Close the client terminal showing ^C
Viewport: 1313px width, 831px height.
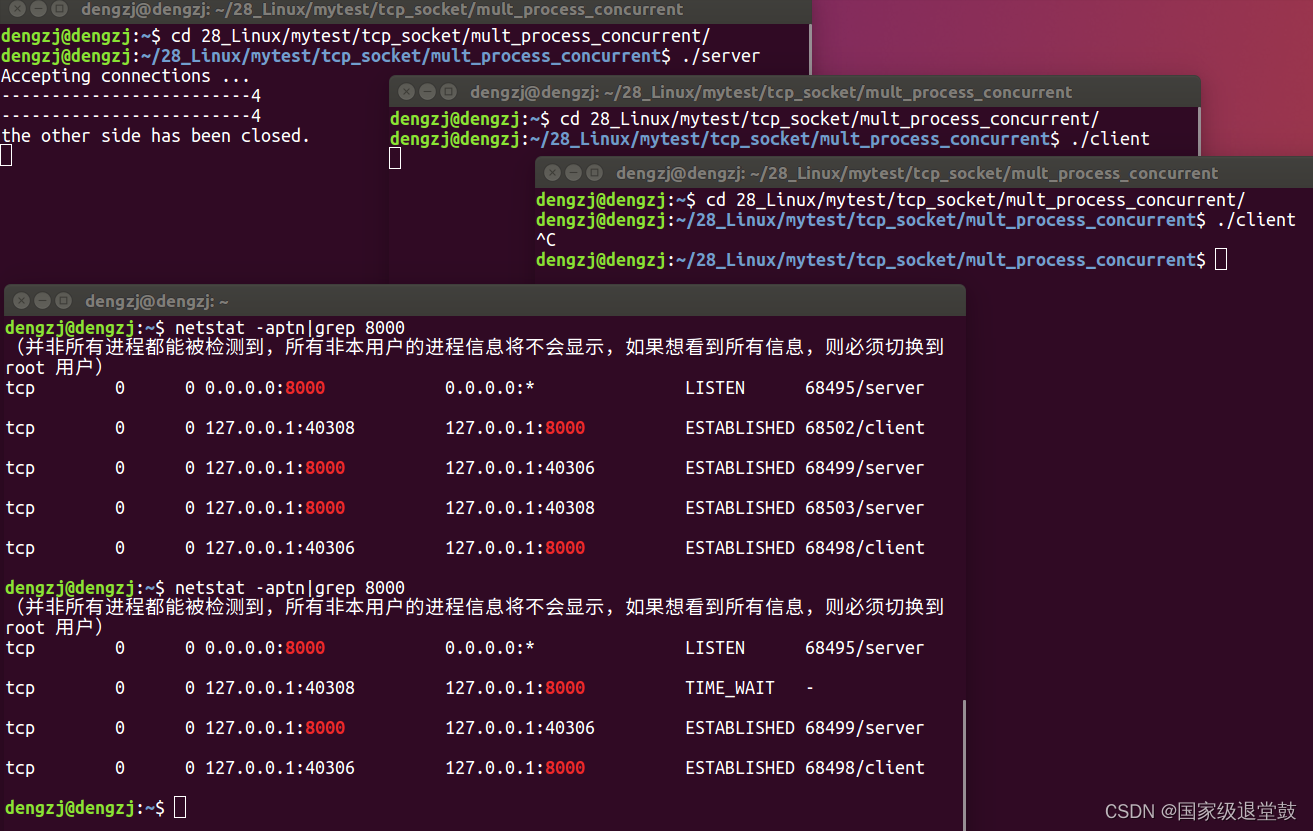[552, 173]
